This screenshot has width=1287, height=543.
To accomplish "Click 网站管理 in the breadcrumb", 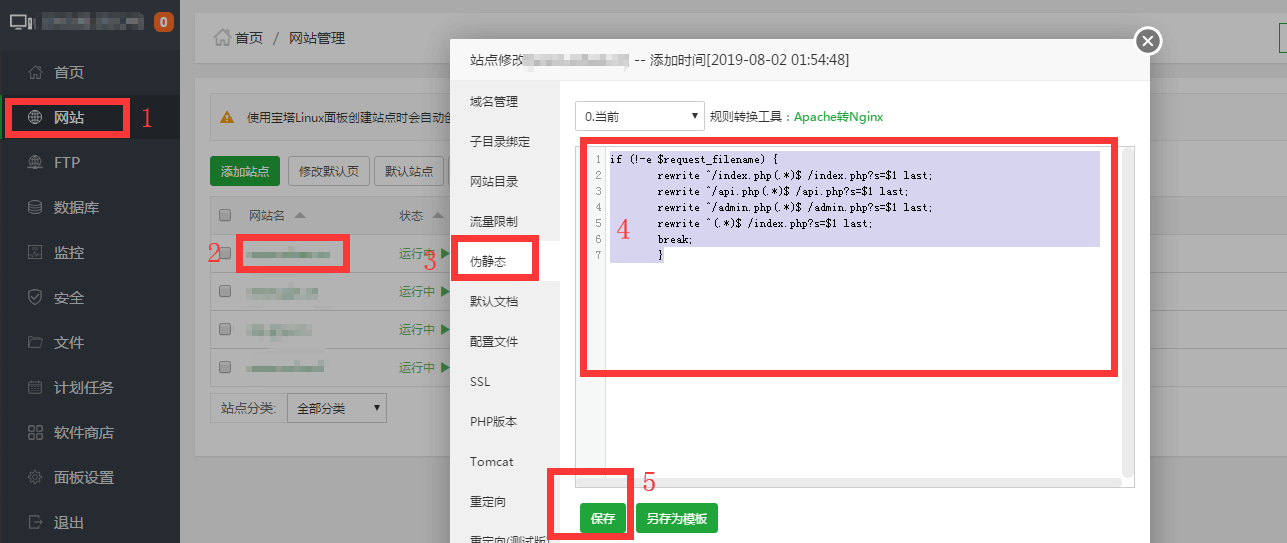I will click(x=317, y=38).
